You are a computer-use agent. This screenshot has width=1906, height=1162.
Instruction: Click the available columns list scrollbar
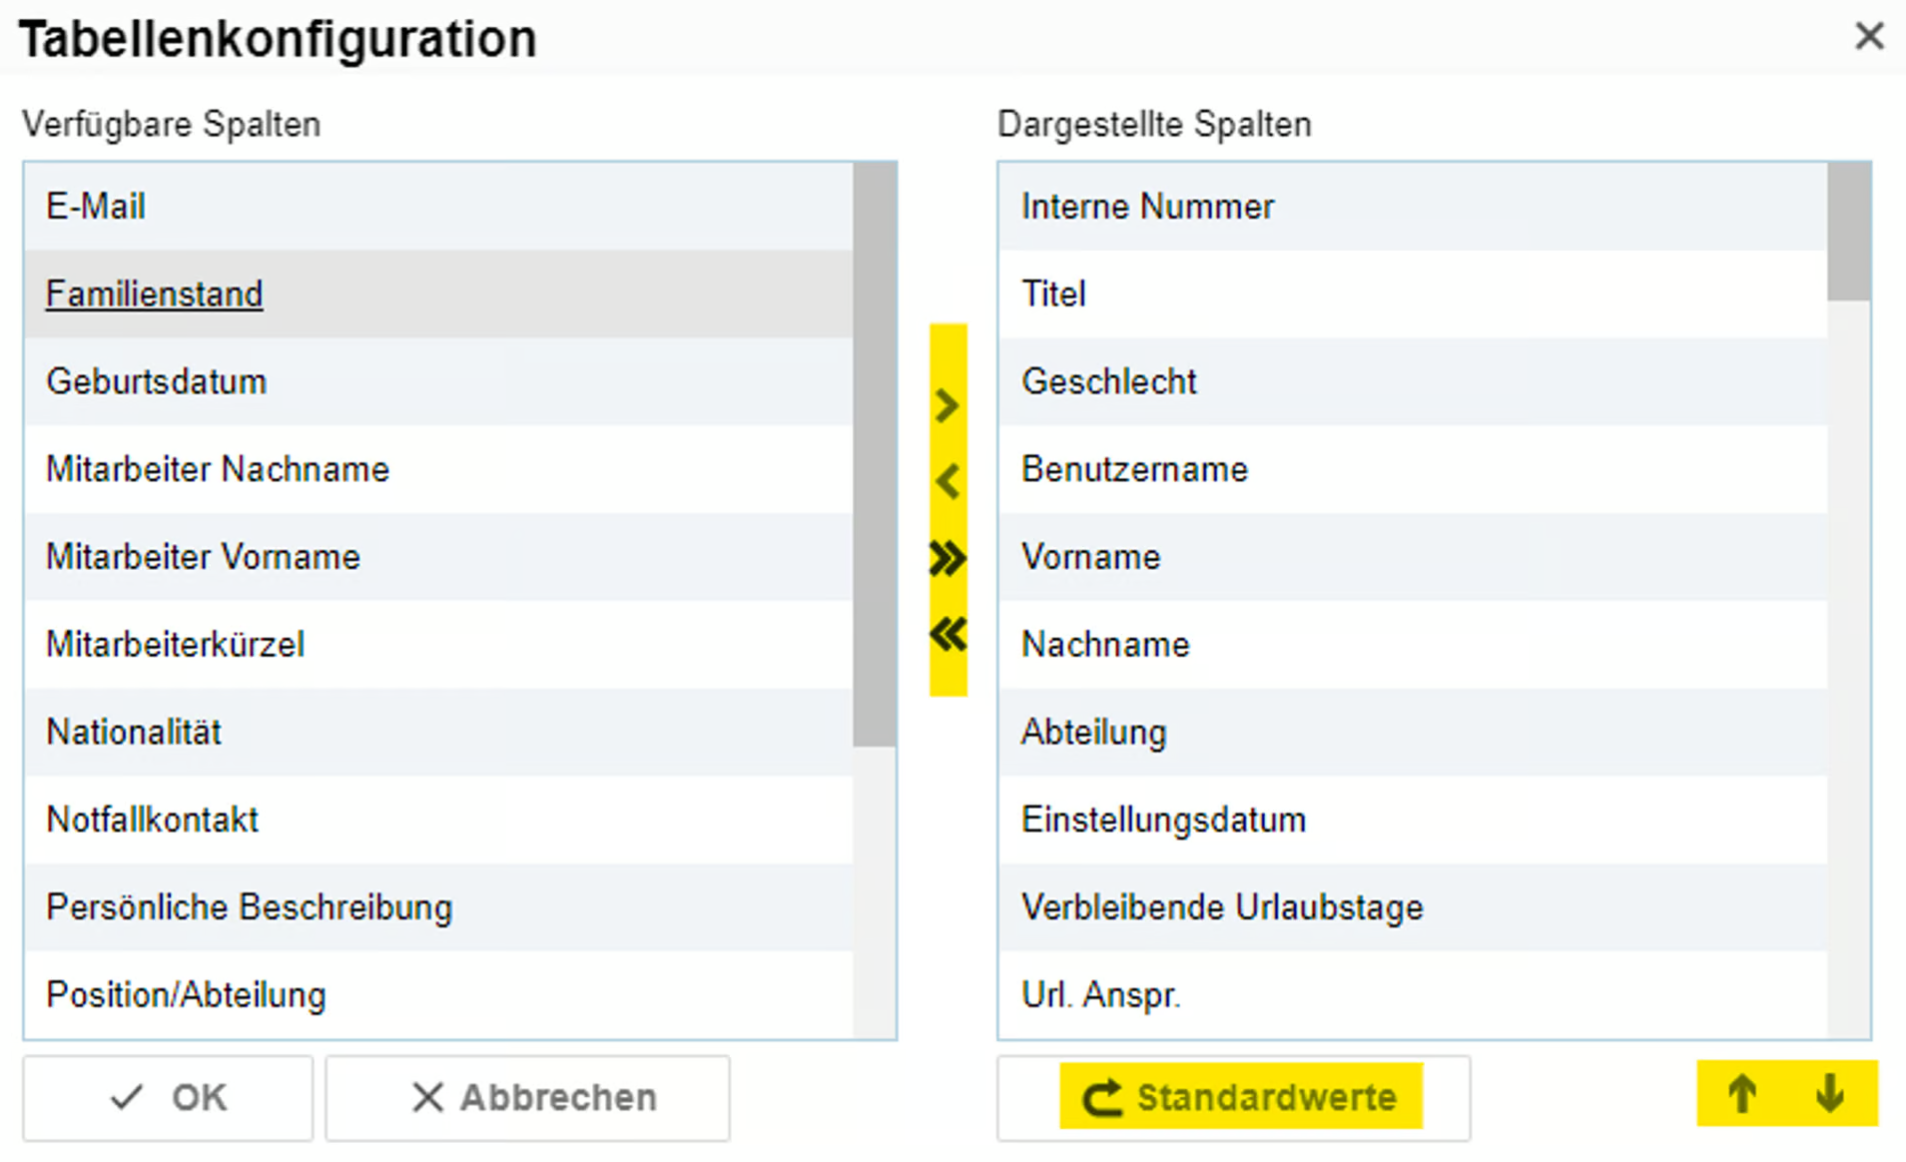(x=875, y=455)
